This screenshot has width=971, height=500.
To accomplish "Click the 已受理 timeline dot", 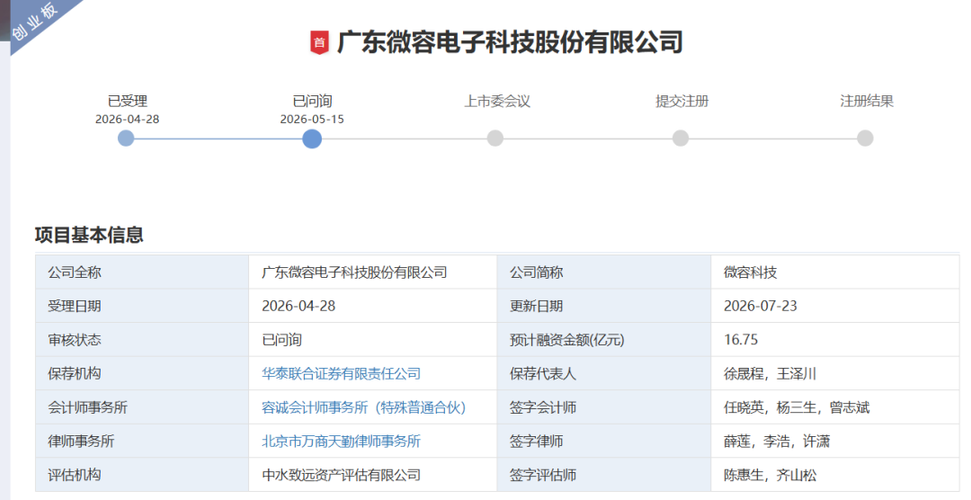I will pos(126,138).
